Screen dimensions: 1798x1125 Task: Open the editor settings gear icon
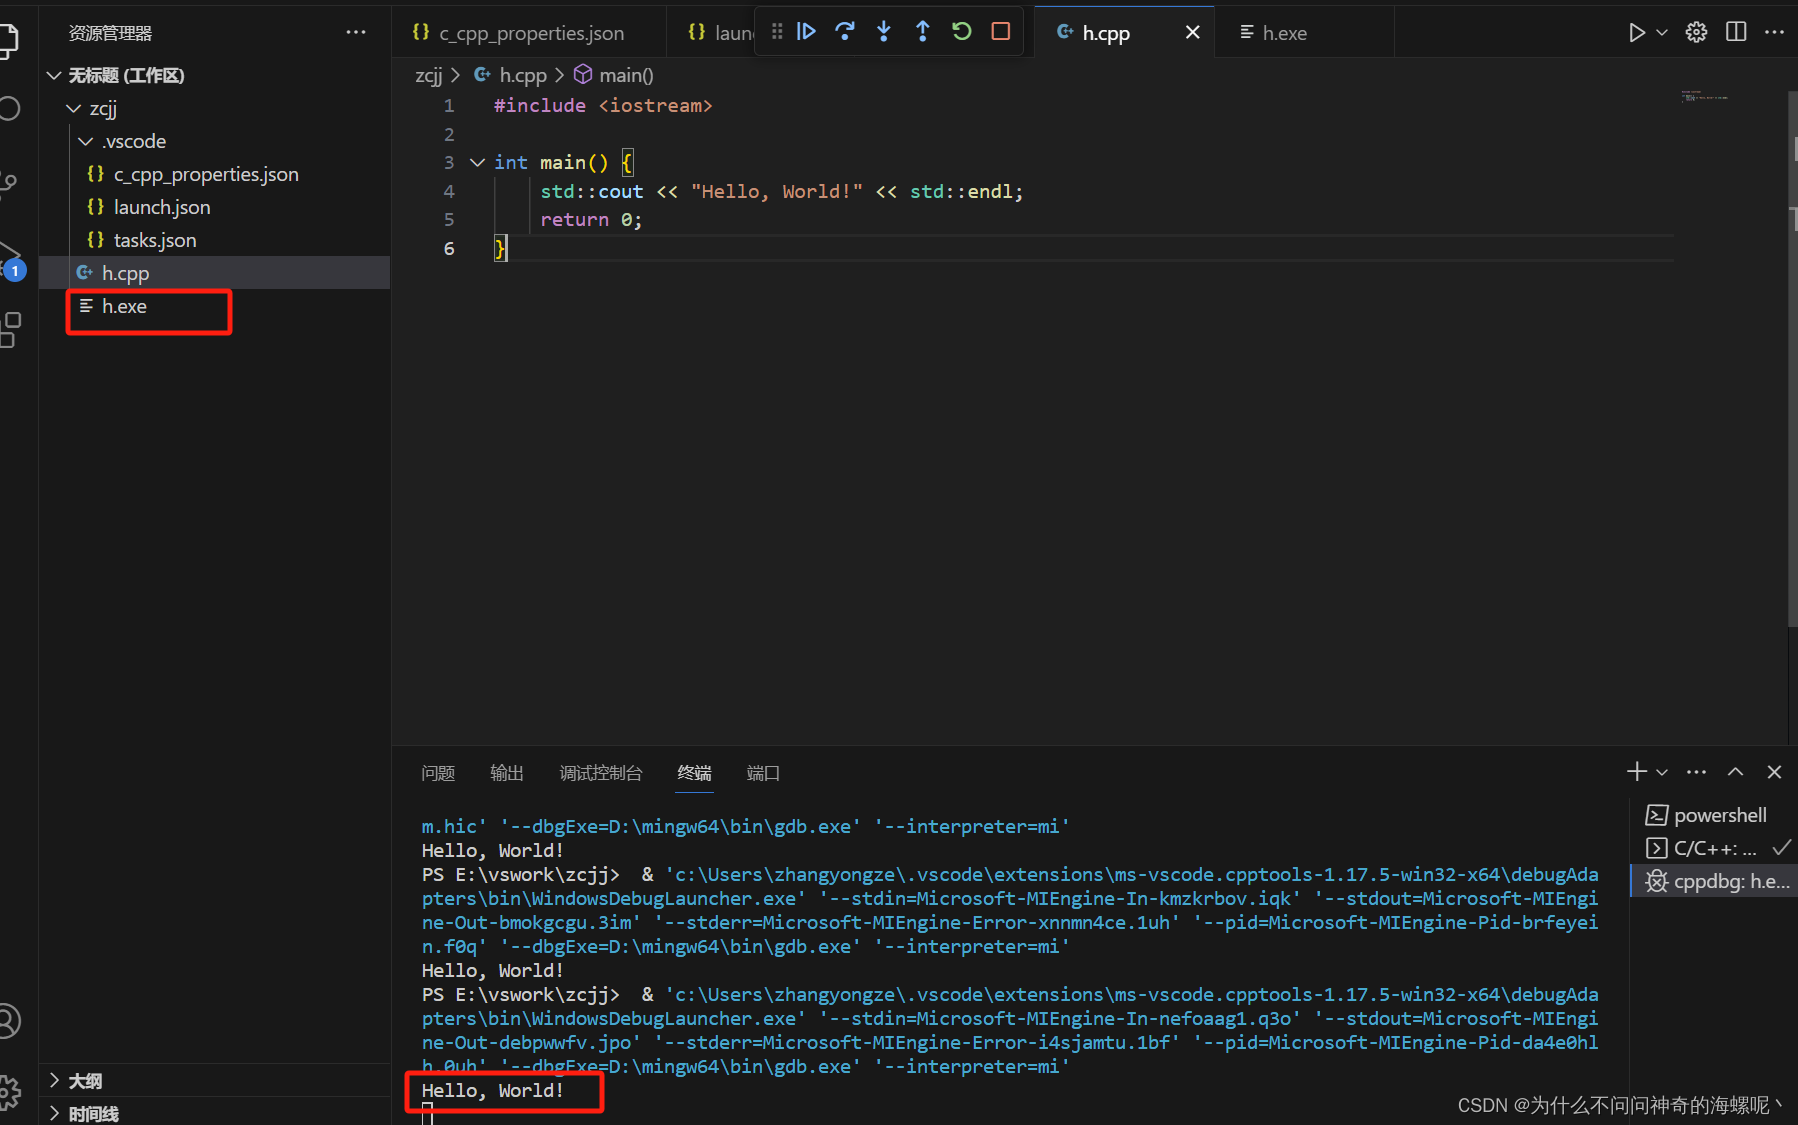tap(1697, 32)
